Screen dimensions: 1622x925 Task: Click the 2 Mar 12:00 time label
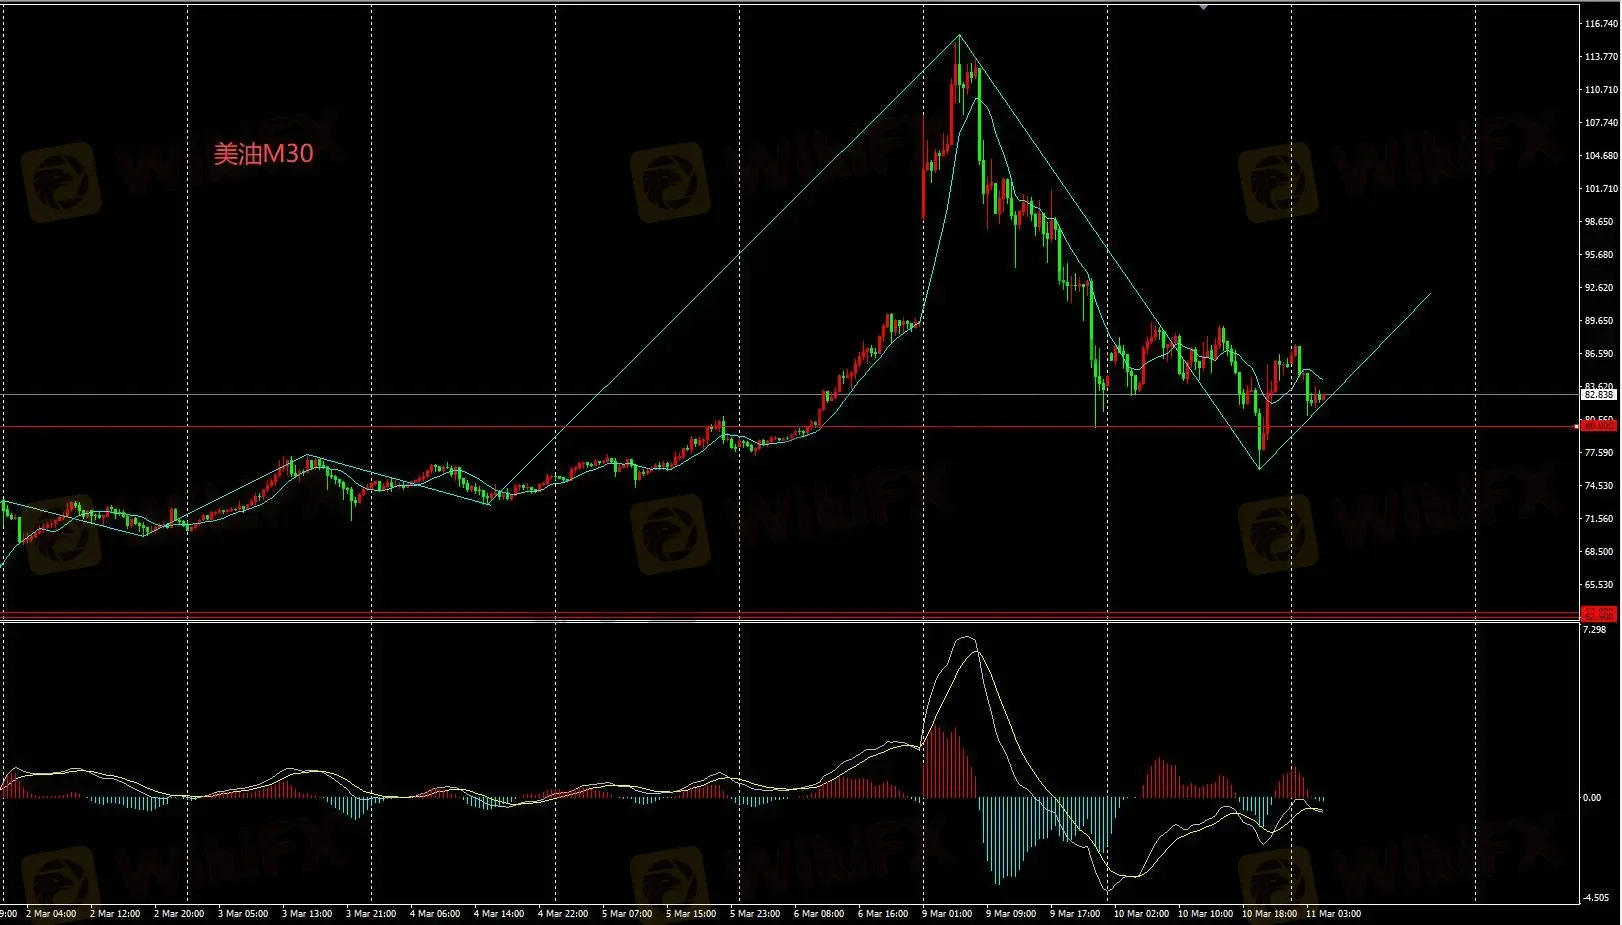pyautogui.click(x=115, y=914)
